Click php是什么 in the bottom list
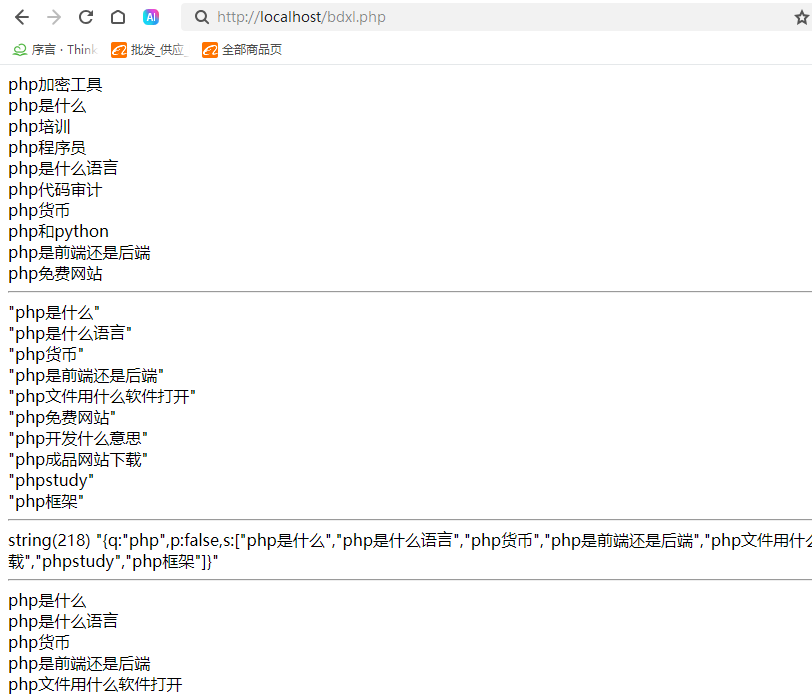Image resolution: width=812 pixels, height=695 pixels. 47,601
